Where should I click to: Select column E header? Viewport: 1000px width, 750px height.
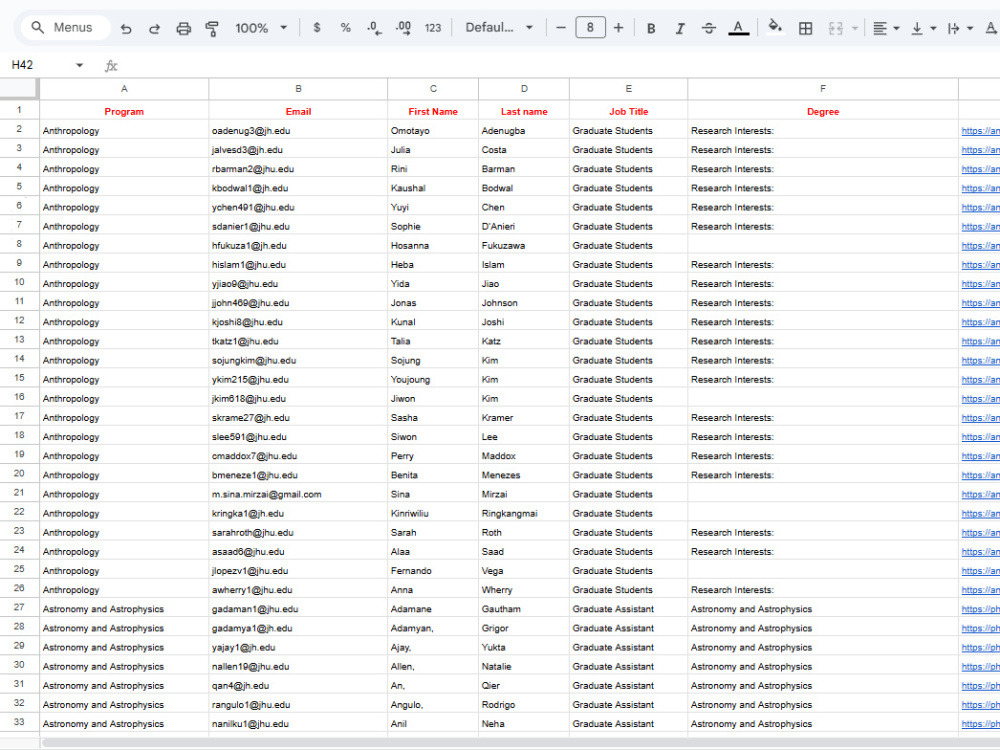pos(629,89)
